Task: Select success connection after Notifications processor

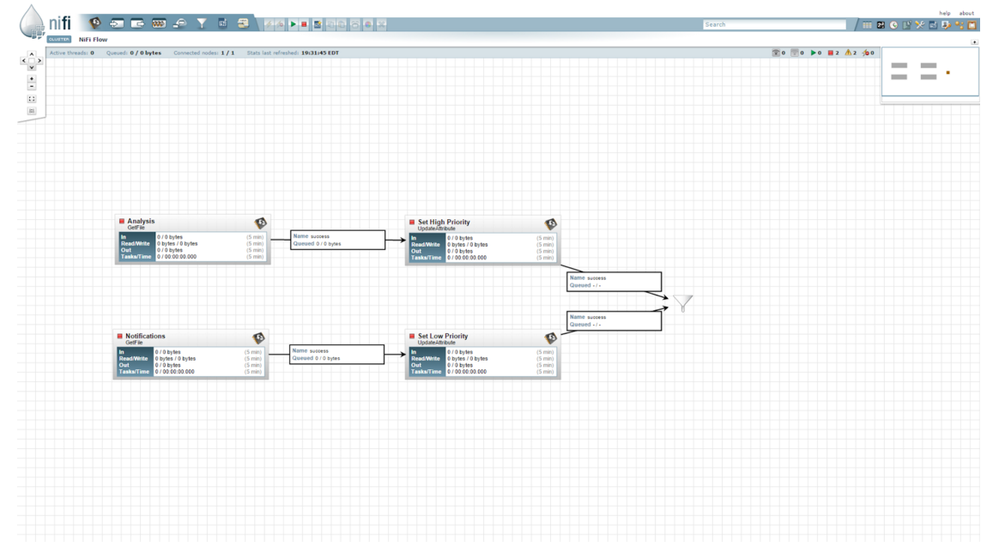Action: point(336,354)
